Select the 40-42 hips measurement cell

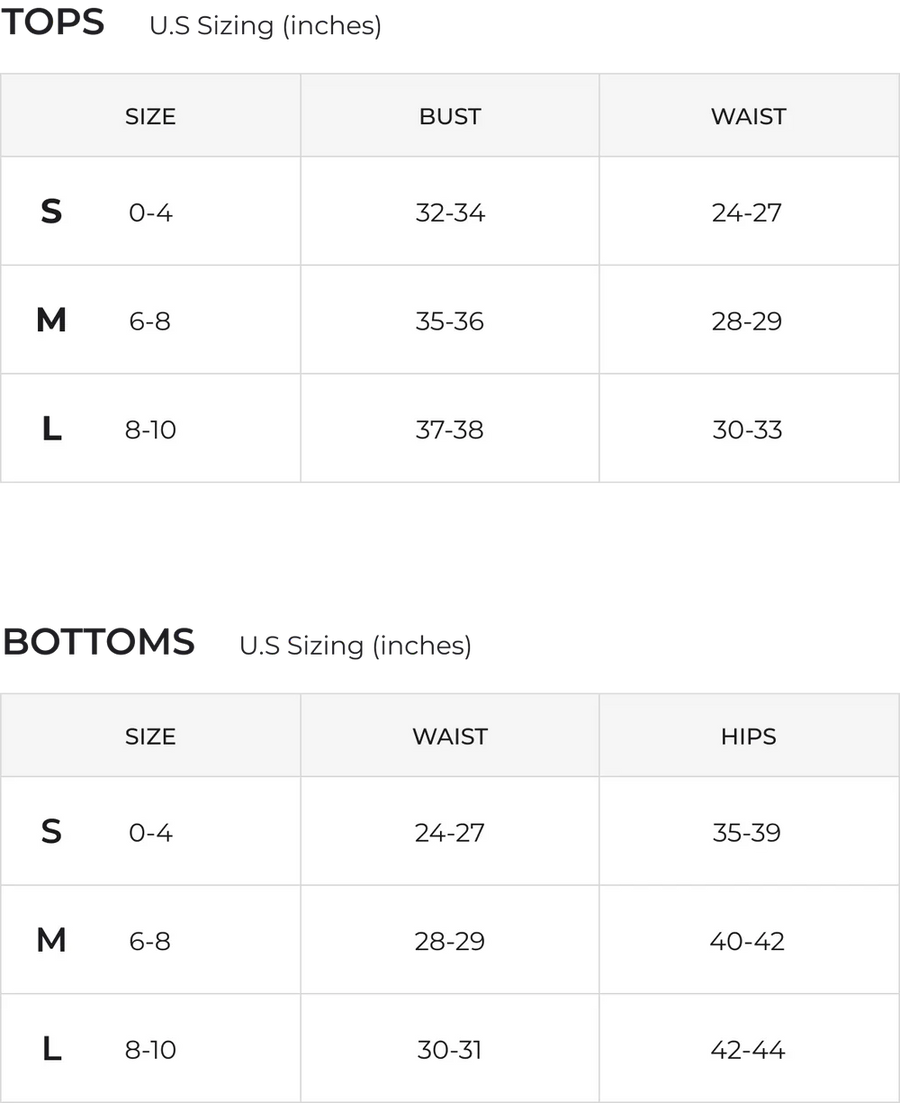[748, 941]
